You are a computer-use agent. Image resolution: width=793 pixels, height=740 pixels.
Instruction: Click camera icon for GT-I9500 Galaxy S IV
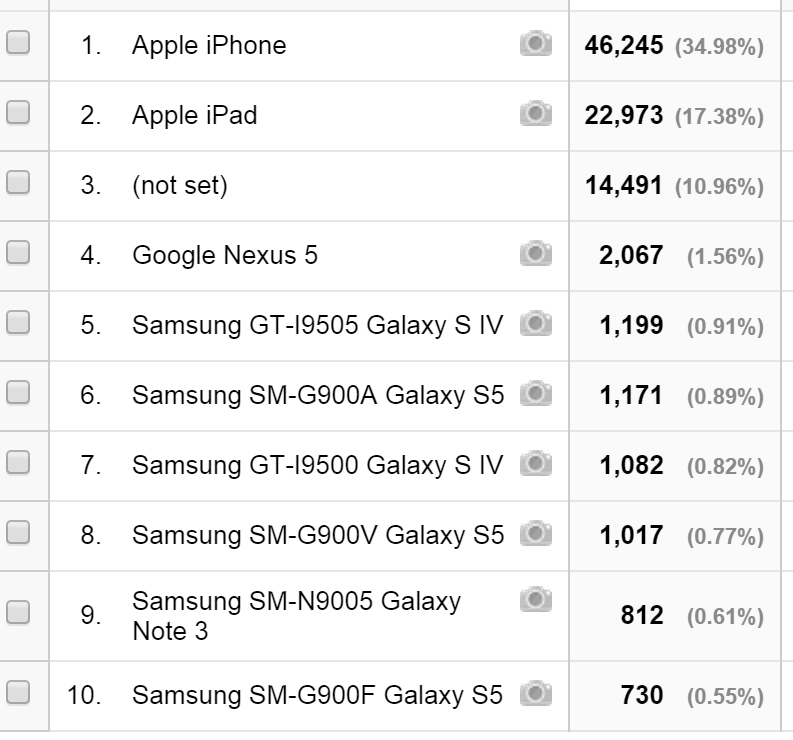536,463
